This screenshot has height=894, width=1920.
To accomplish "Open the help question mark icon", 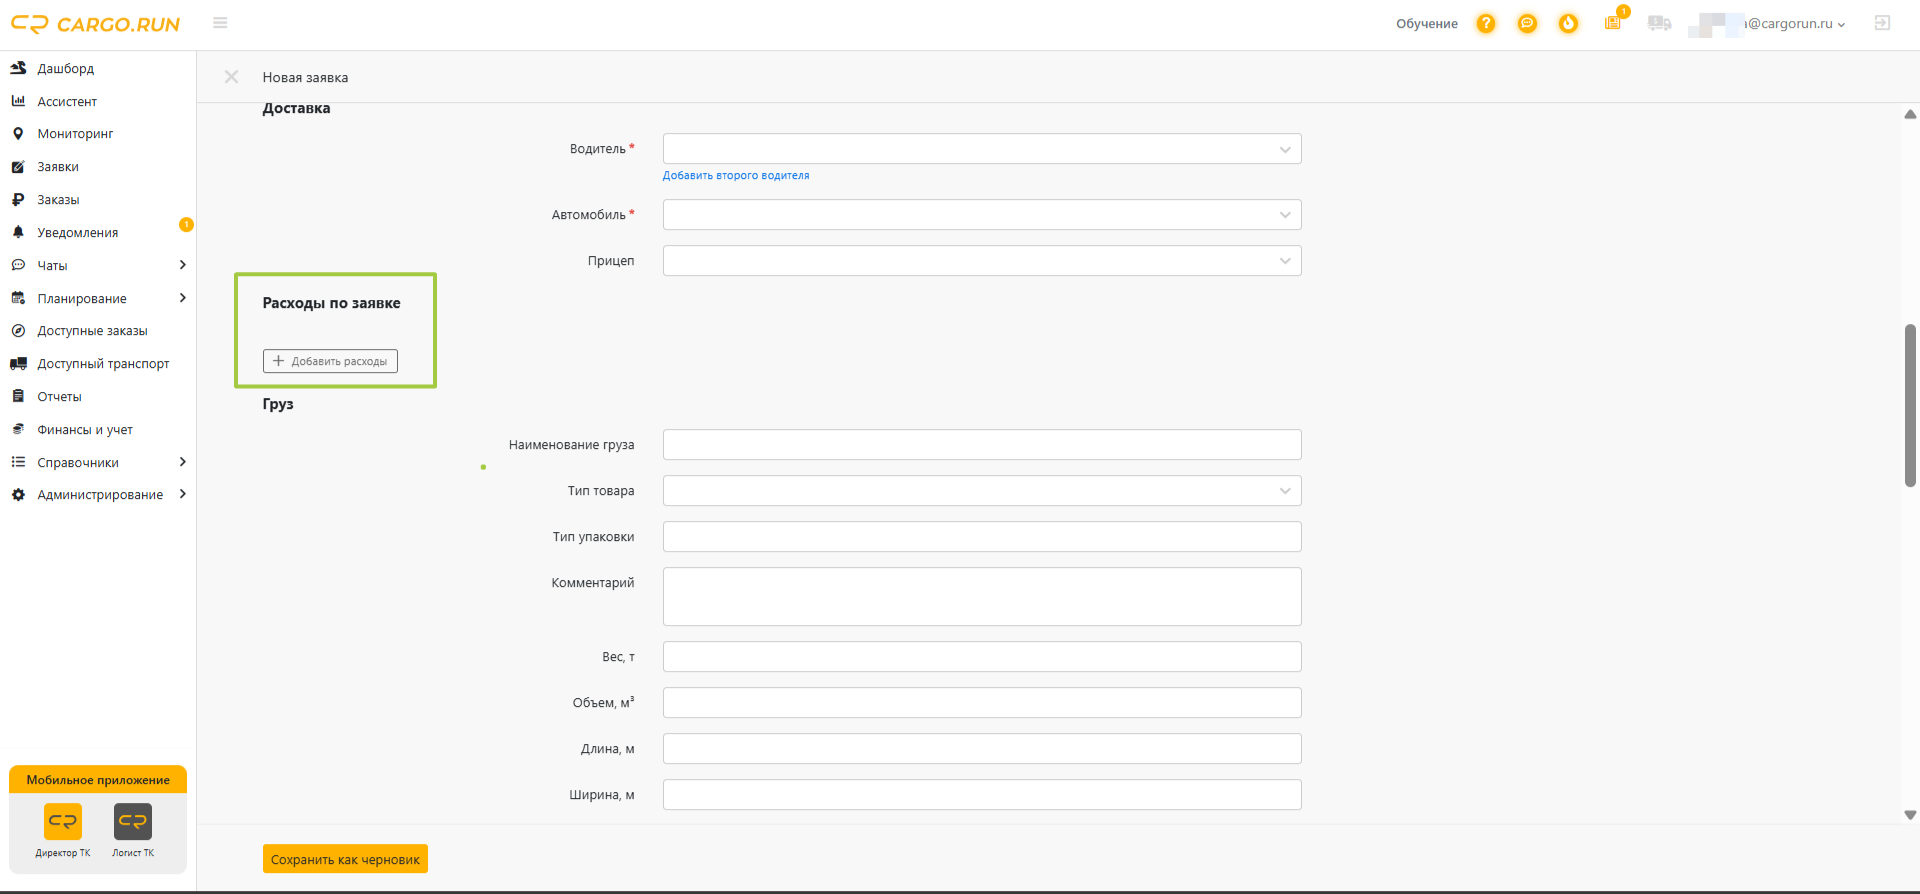I will coord(1486,23).
